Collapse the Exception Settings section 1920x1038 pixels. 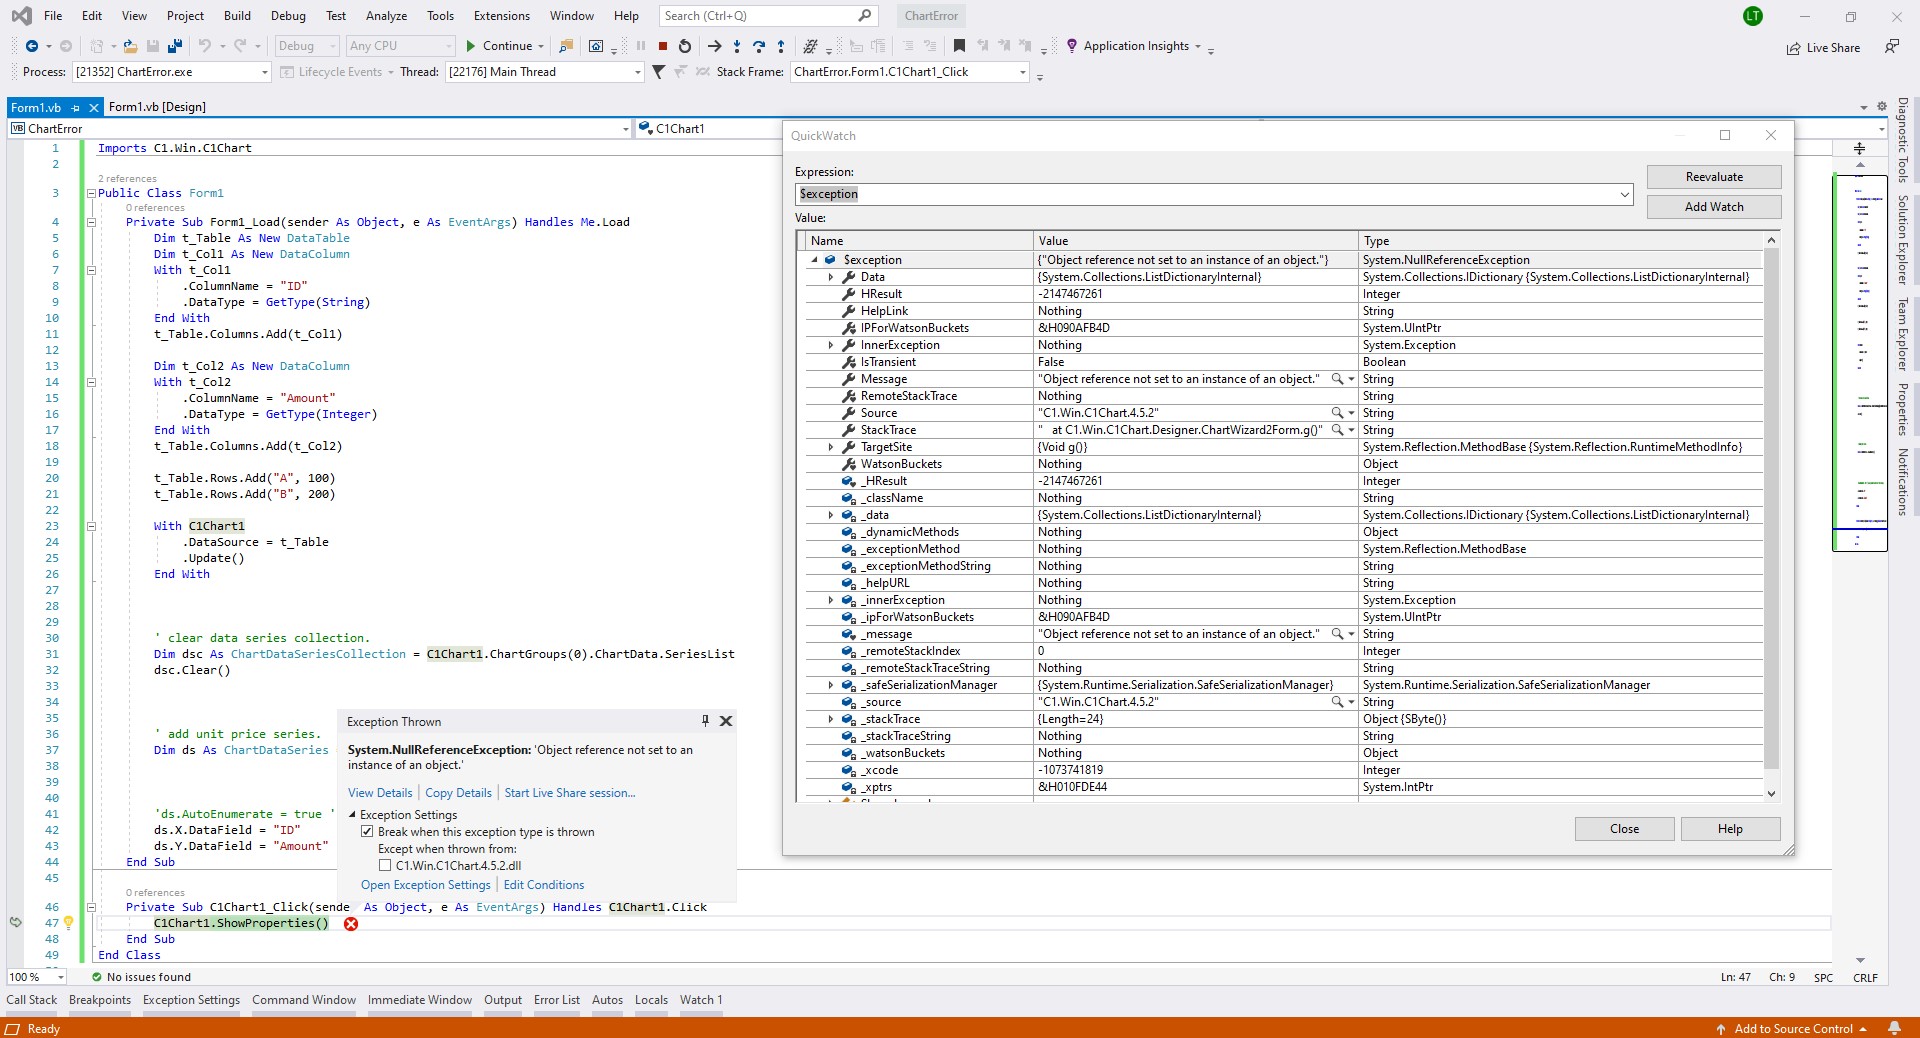pyautogui.click(x=352, y=815)
